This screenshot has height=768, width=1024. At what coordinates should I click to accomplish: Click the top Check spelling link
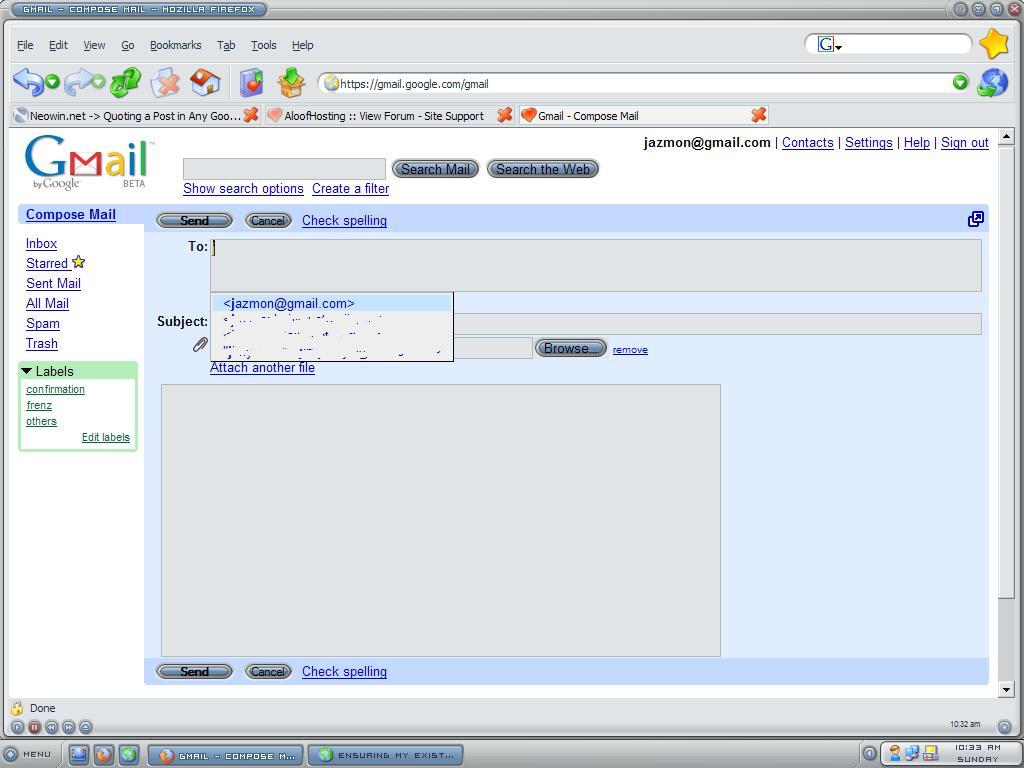(344, 221)
